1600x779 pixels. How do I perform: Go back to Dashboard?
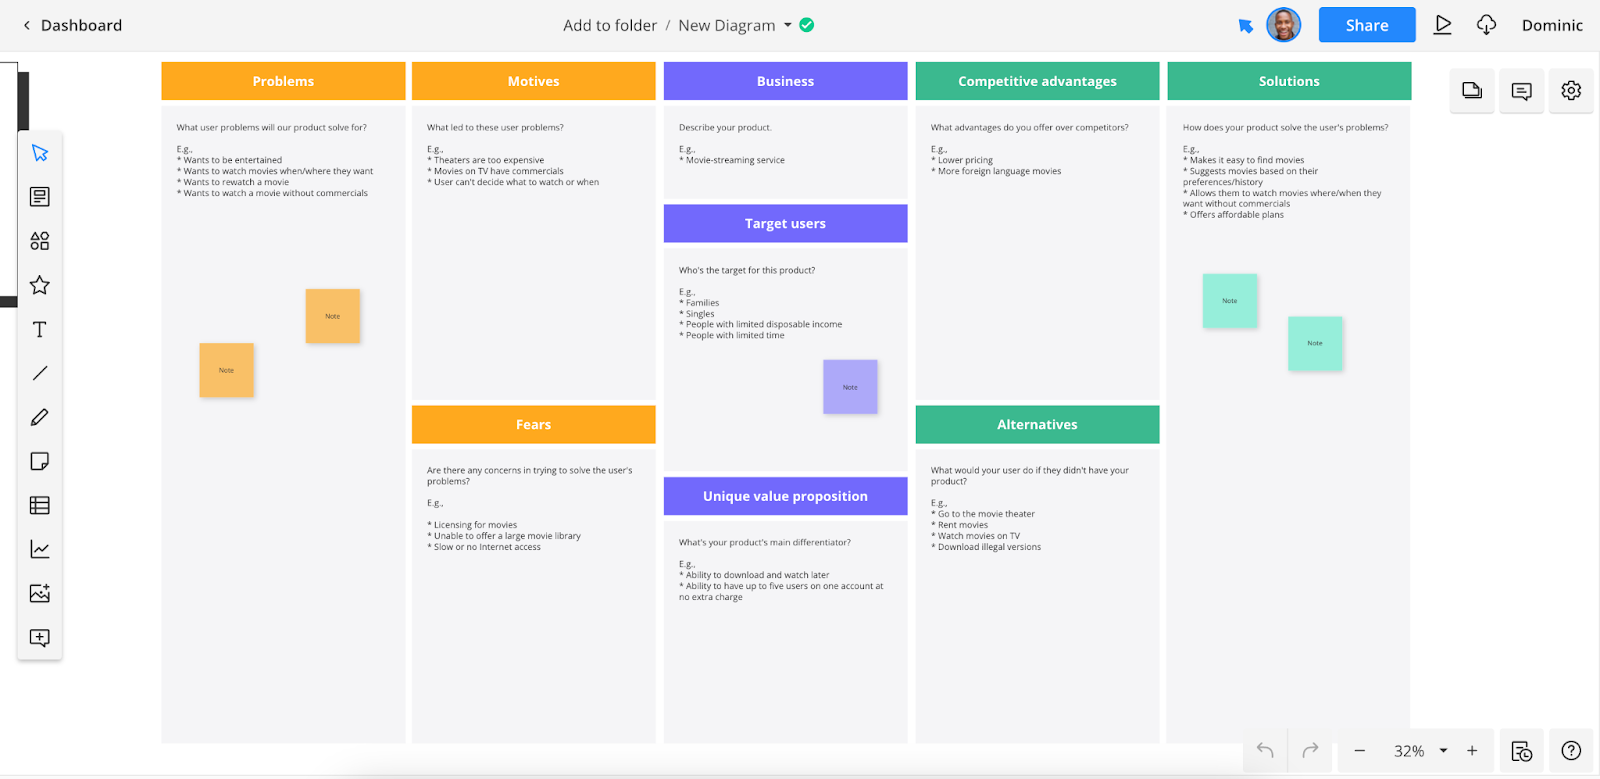(x=72, y=25)
